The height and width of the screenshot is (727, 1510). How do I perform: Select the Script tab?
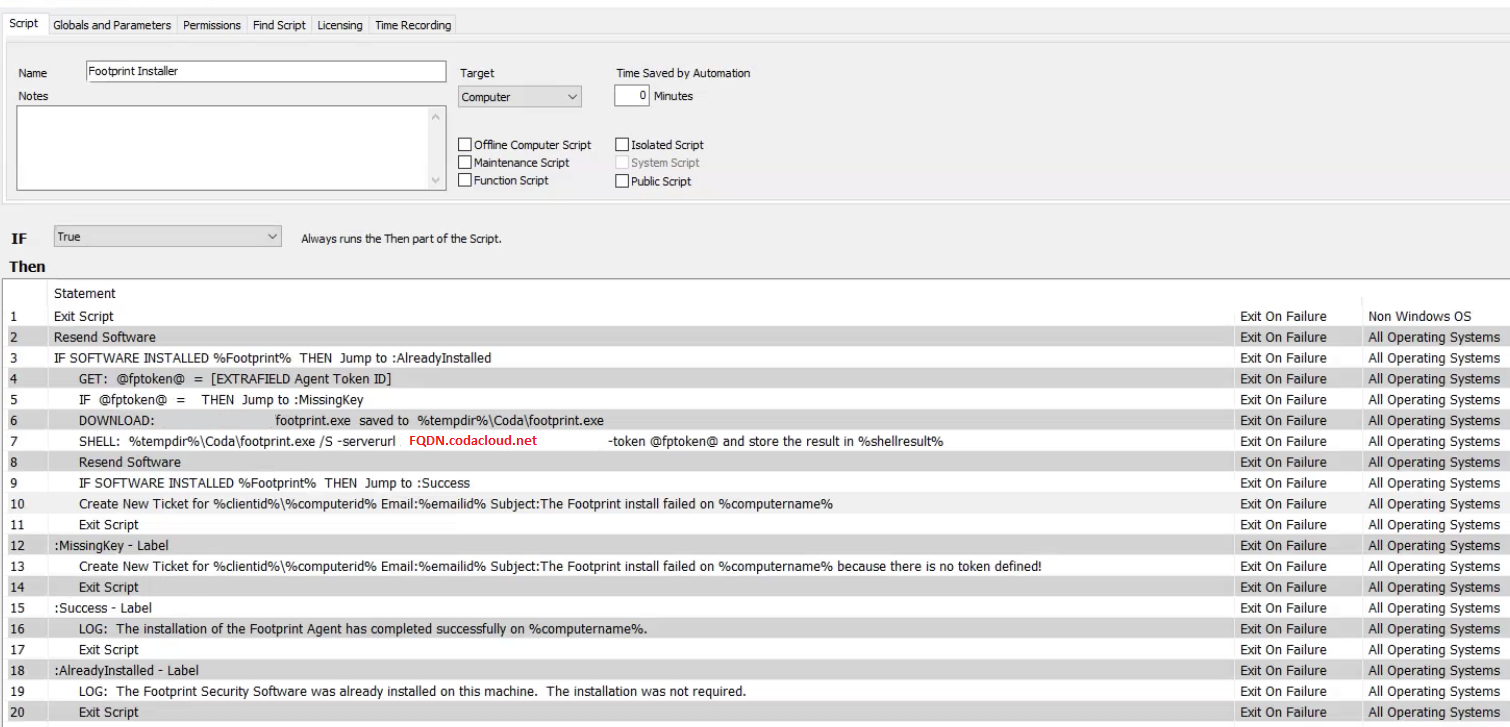24,24
